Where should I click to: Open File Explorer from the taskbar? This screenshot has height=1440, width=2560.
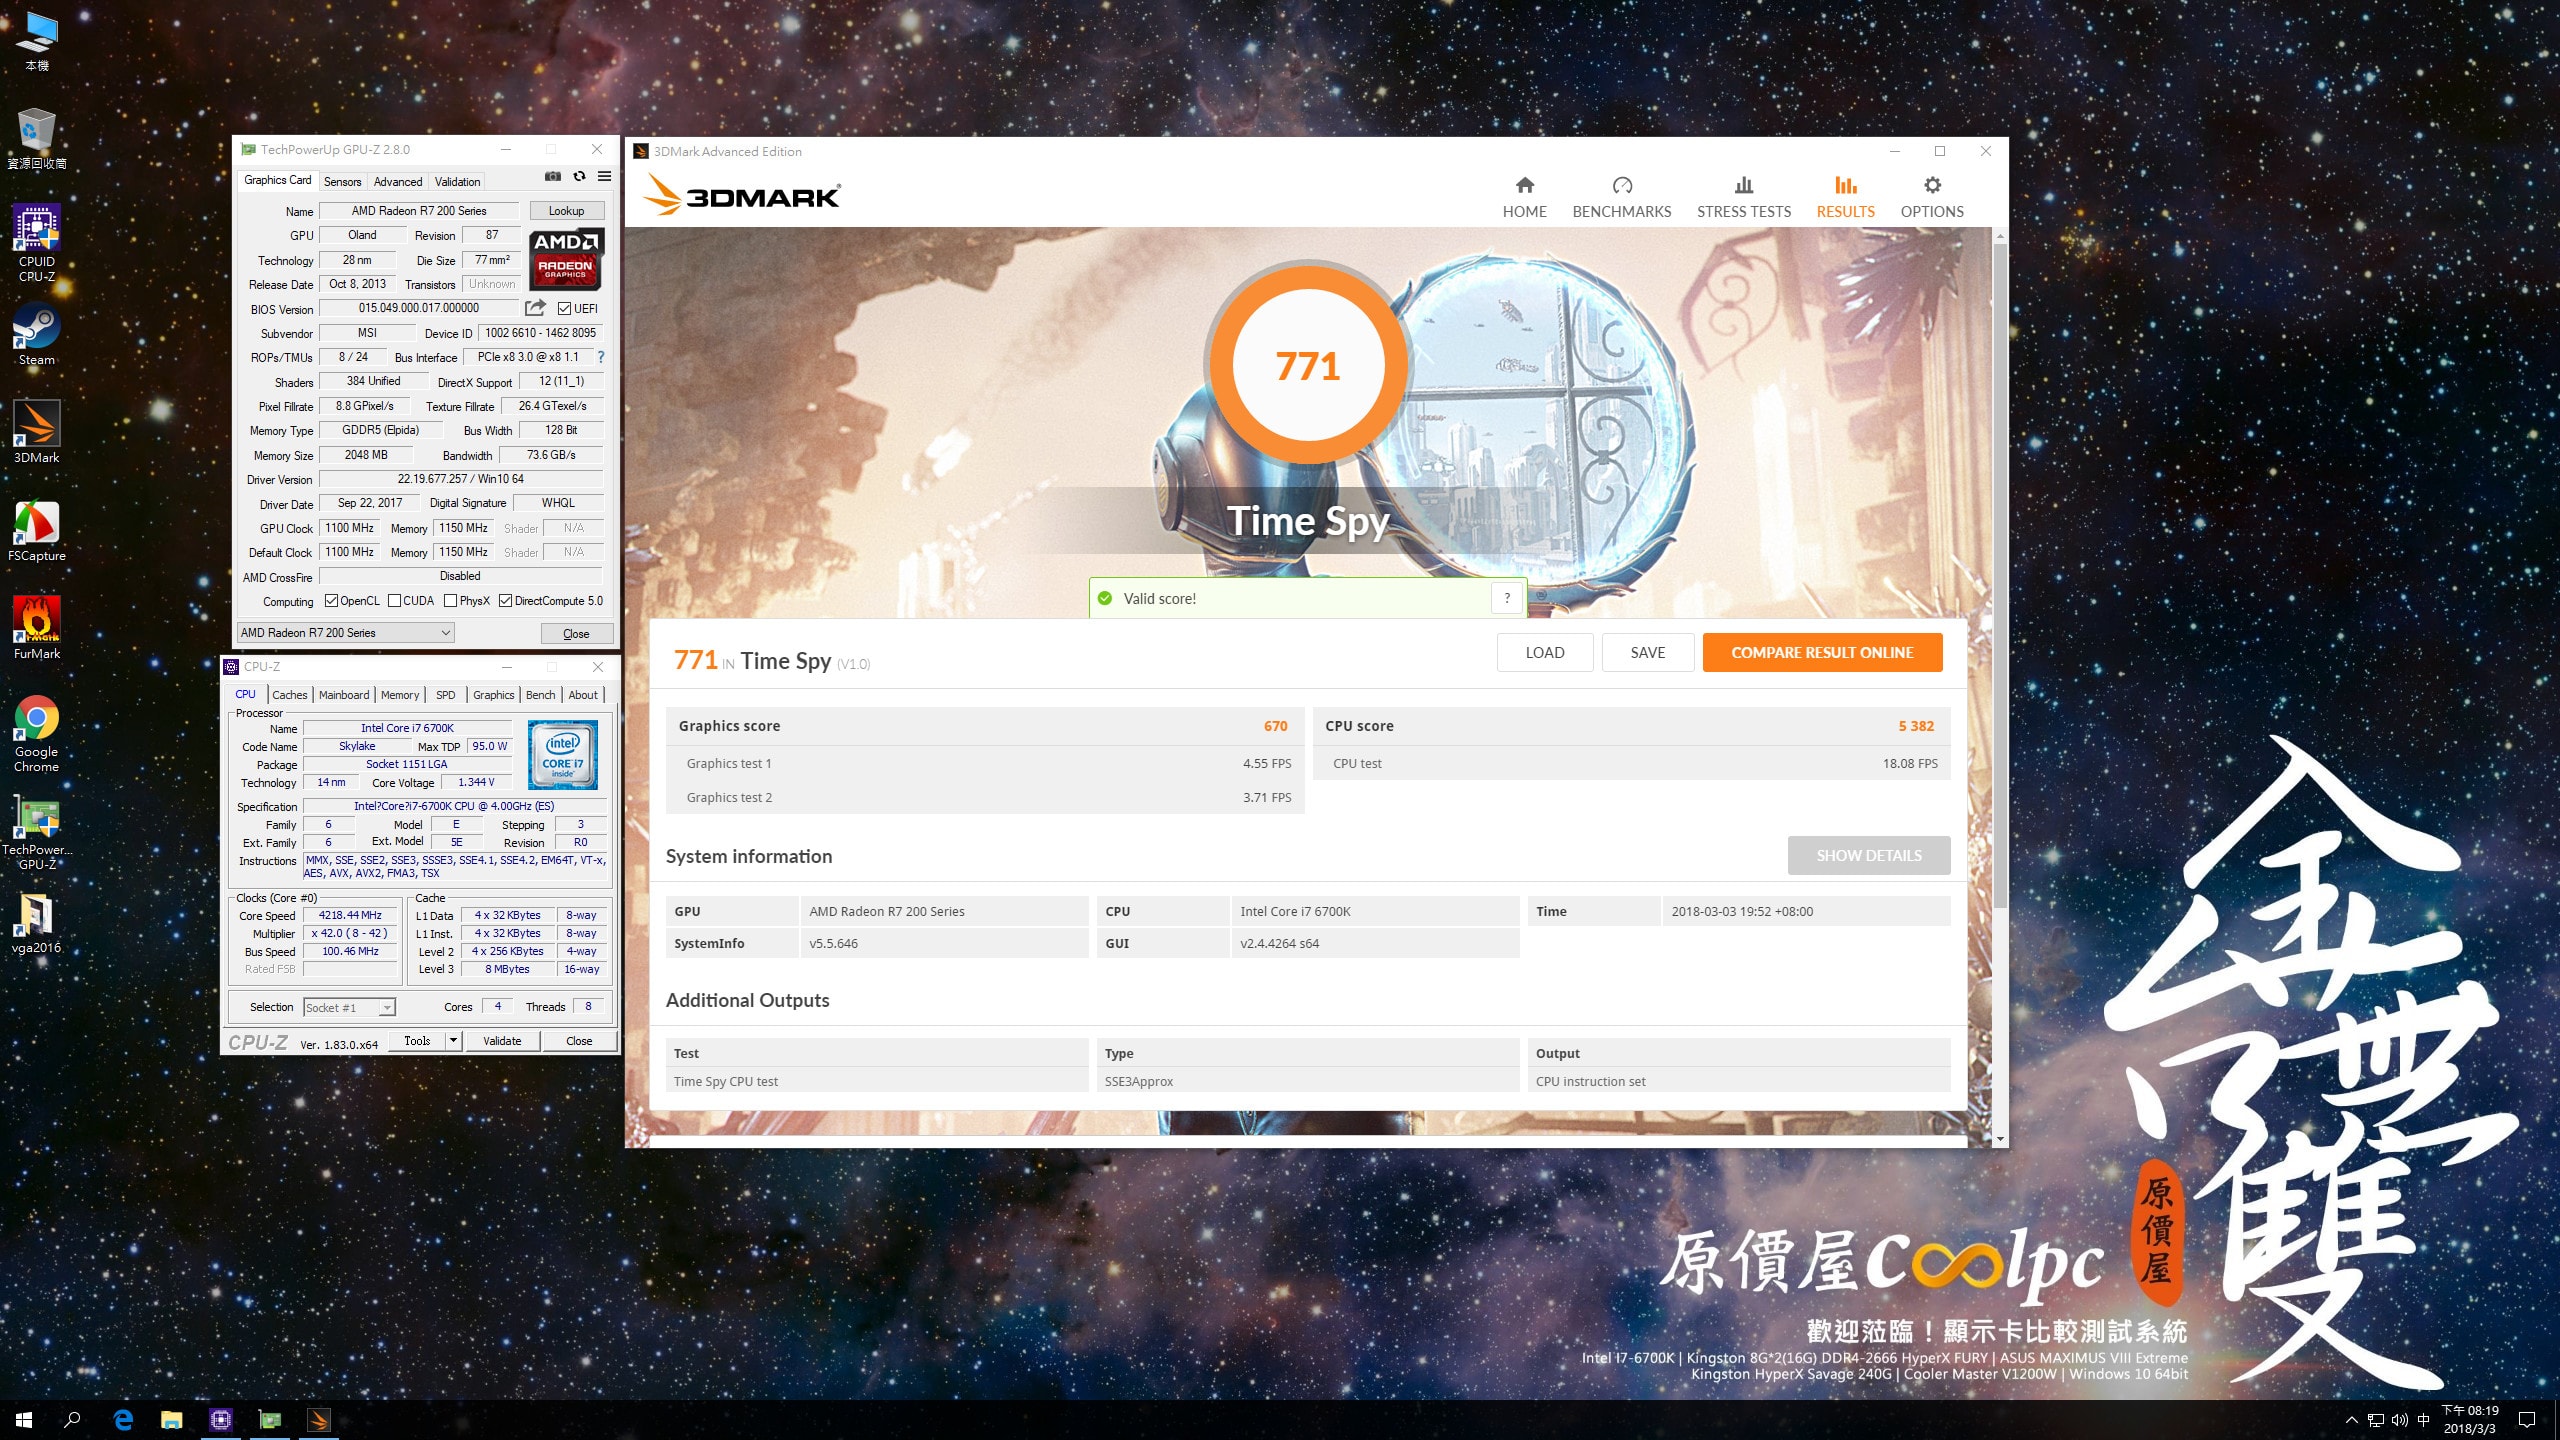[x=172, y=1420]
